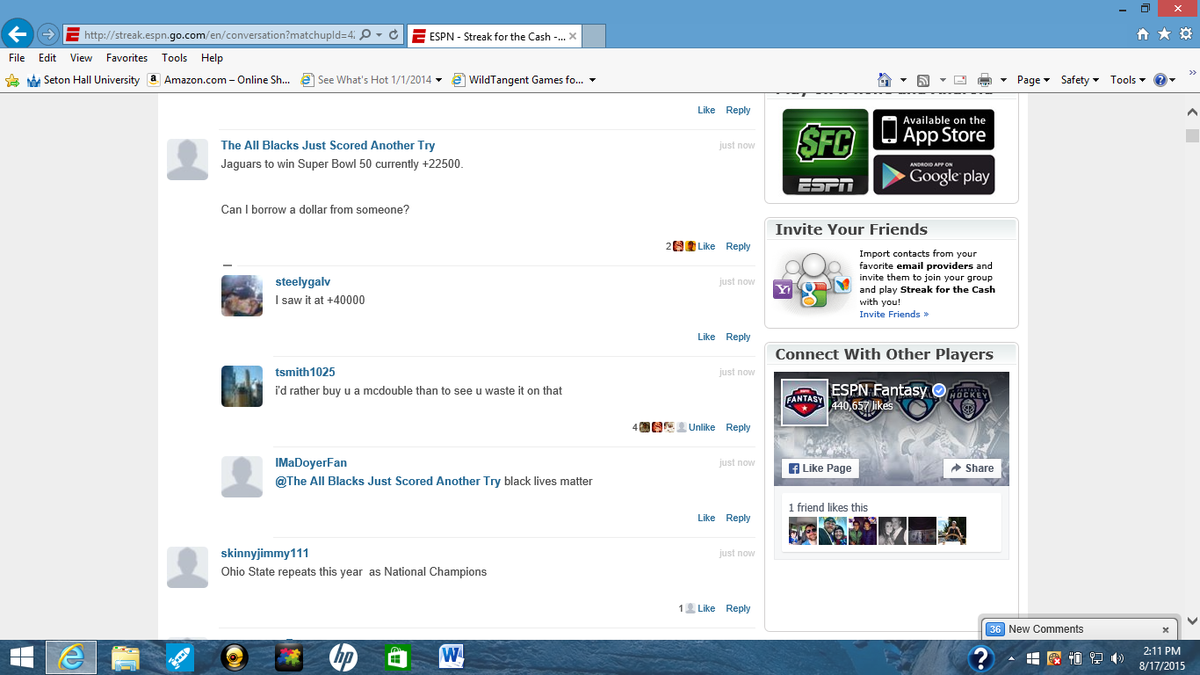Like skinnyjimmy111's Ohio State comment

point(706,608)
